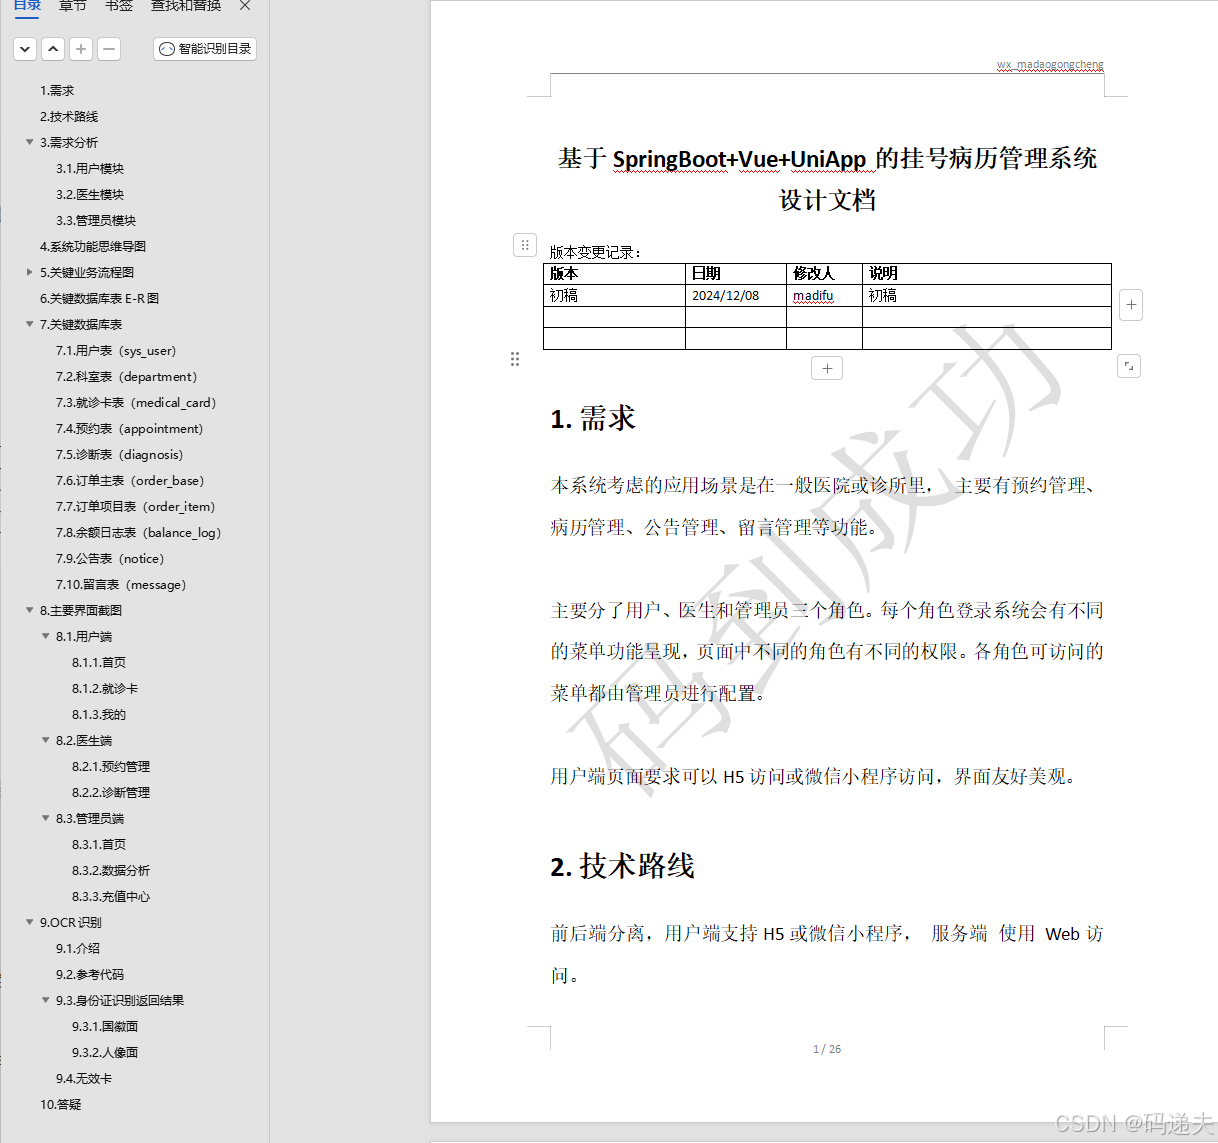
Task: Navigate to 8.3.3.充值中心 heading
Action: click(111, 896)
